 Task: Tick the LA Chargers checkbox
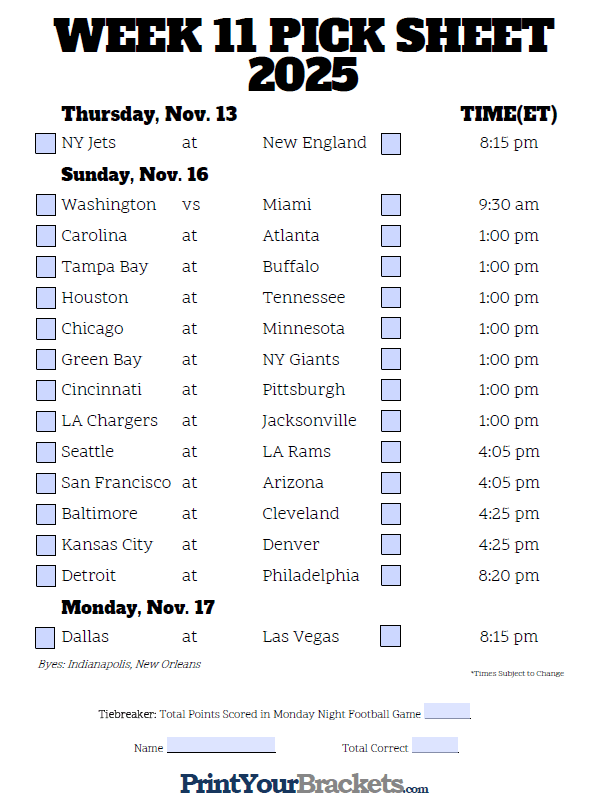46,421
